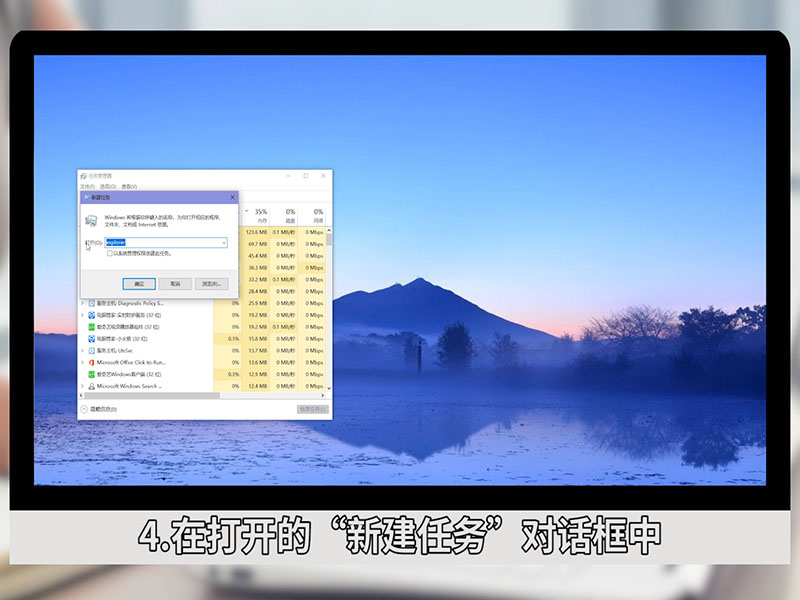Open the 文件(F) menu in Task Manager
800x600 pixels.
pos(87,187)
